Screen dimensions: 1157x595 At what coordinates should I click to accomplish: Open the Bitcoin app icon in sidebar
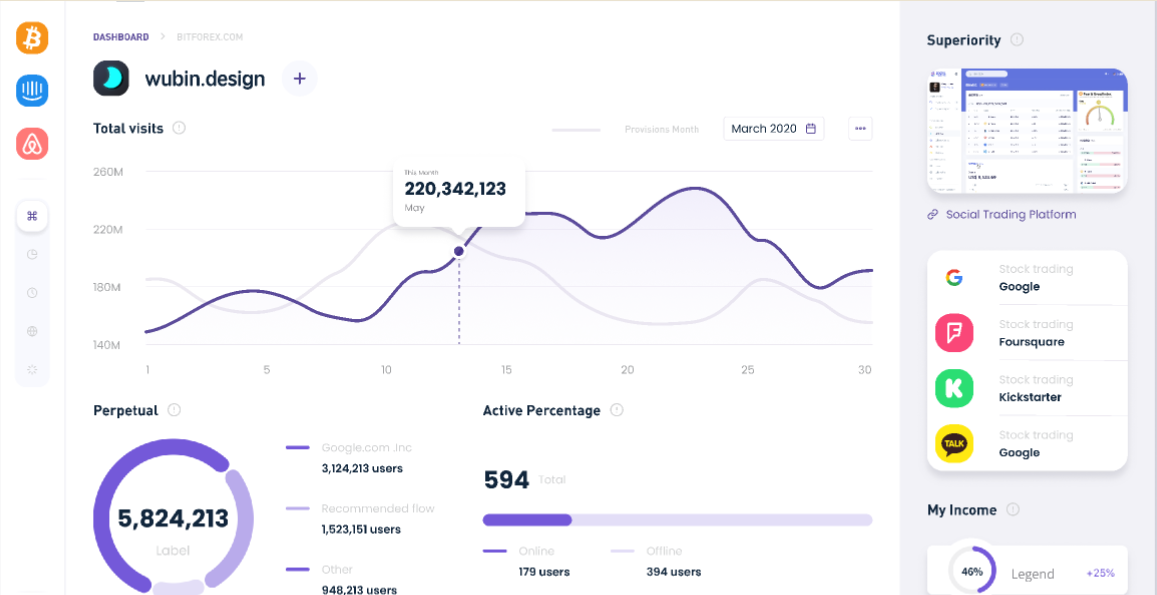pos(32,38)
